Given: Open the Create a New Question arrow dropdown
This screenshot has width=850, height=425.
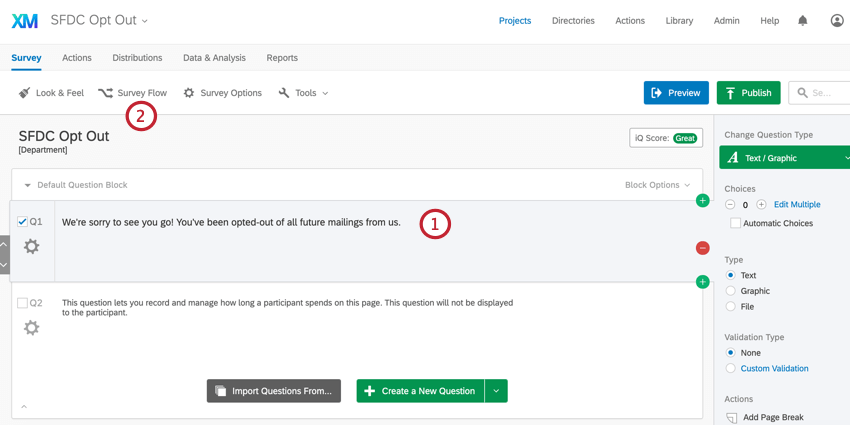Looking at the screenshot, I should pyautogui.click(x=496, y=391).
